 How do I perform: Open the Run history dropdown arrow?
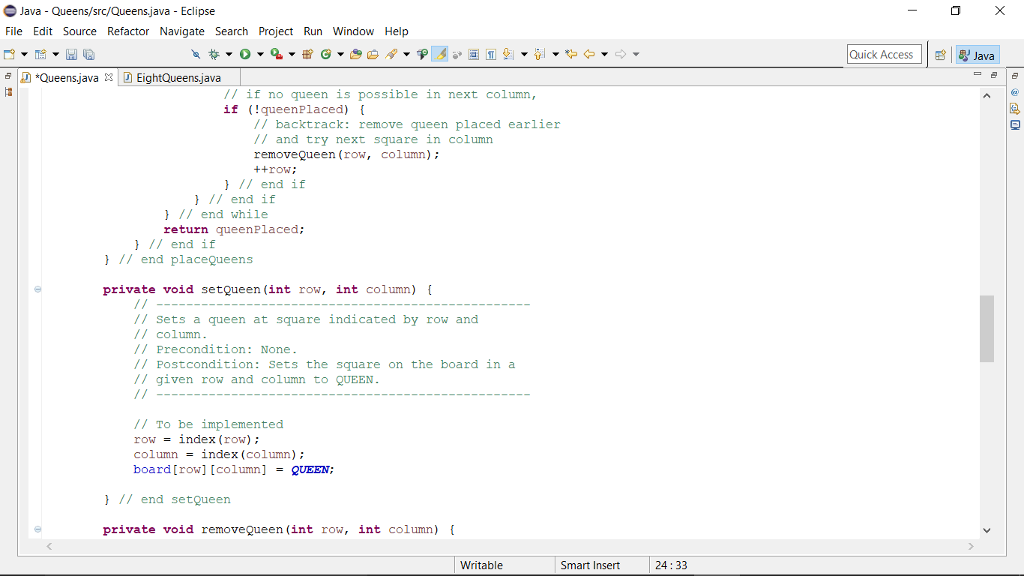tap(260, 54)
